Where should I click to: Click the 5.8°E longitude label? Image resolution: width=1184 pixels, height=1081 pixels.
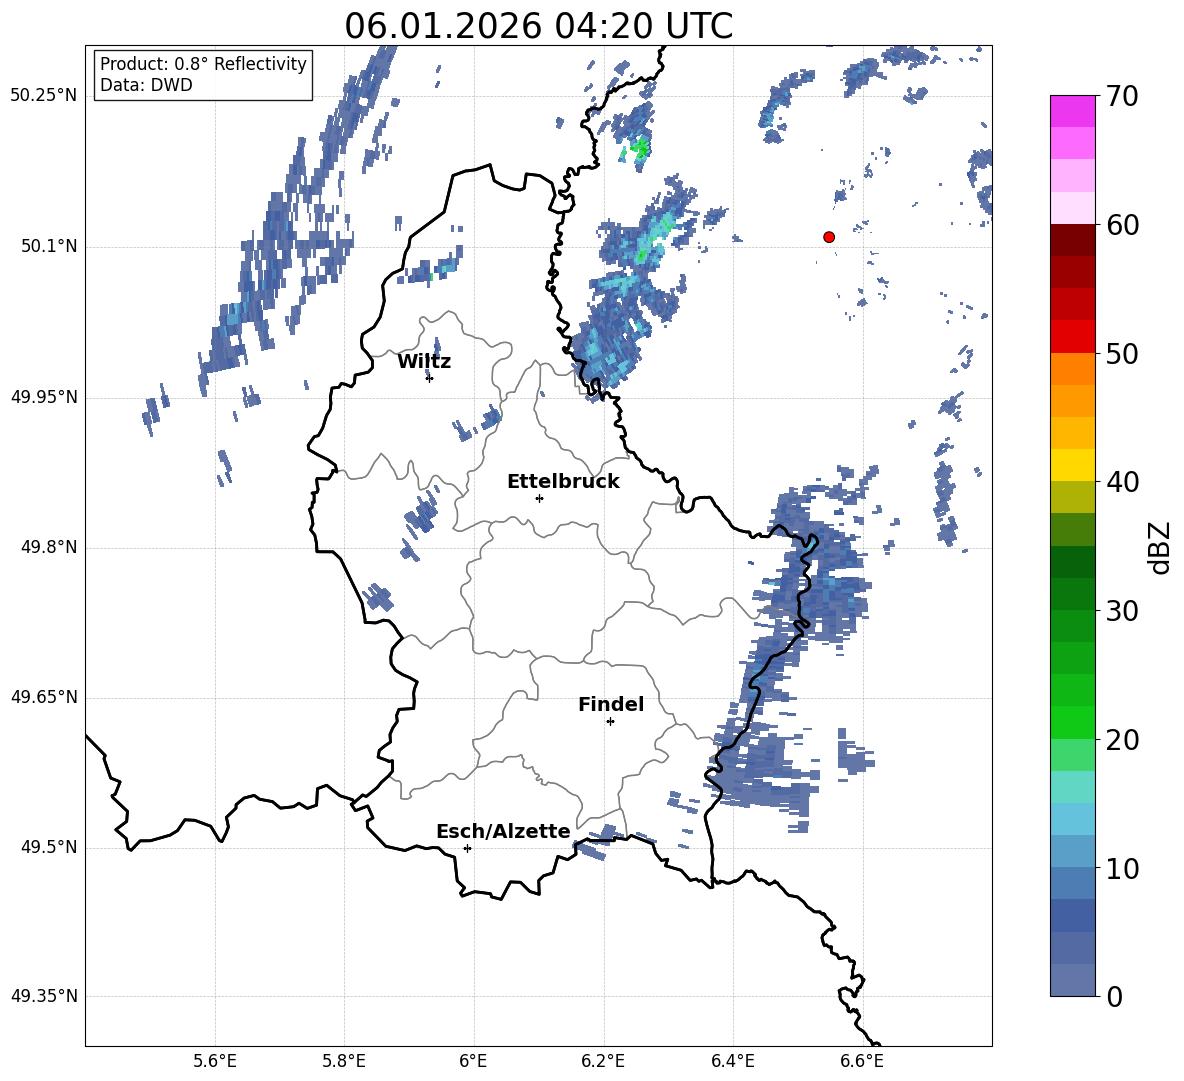(x=344, y=1061)
